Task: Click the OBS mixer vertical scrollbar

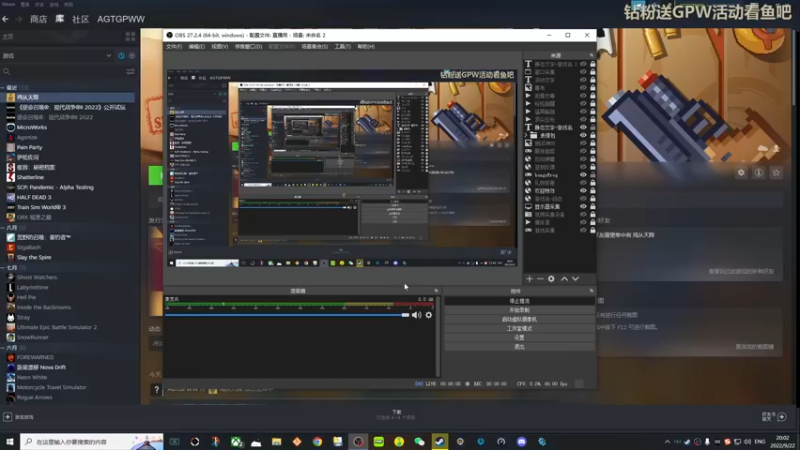Action: [438, 336]
